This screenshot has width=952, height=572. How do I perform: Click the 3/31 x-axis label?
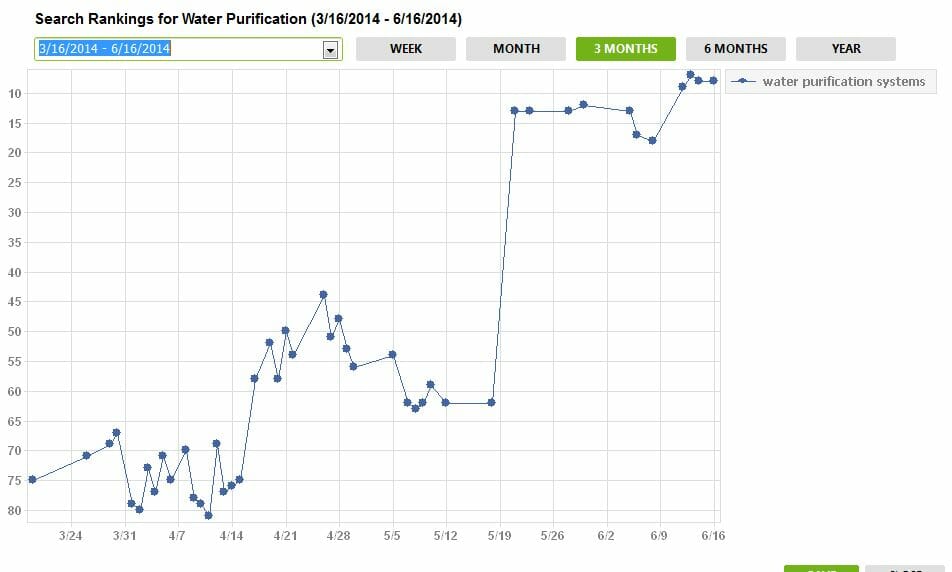coord(124,536)
